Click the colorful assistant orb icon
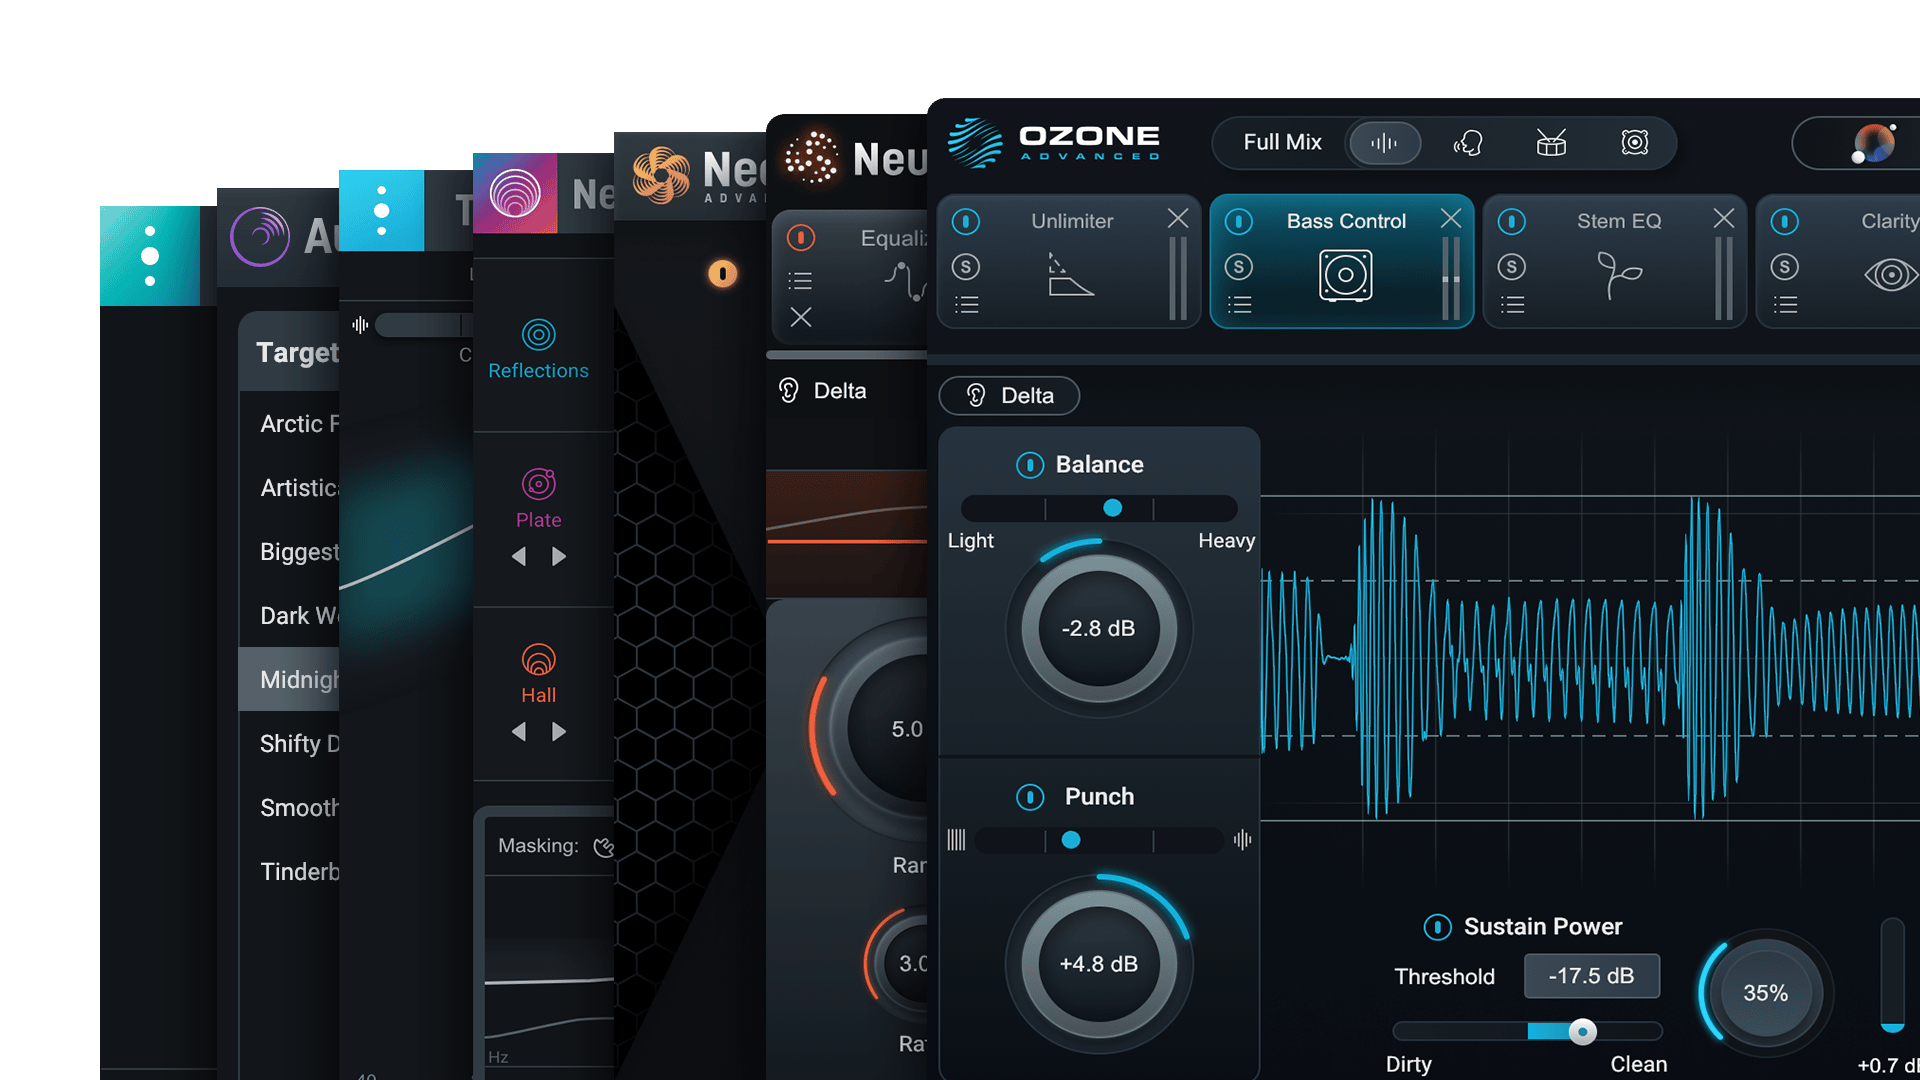Screen dimensions: 1920x1080 [x=1873, y=143]
